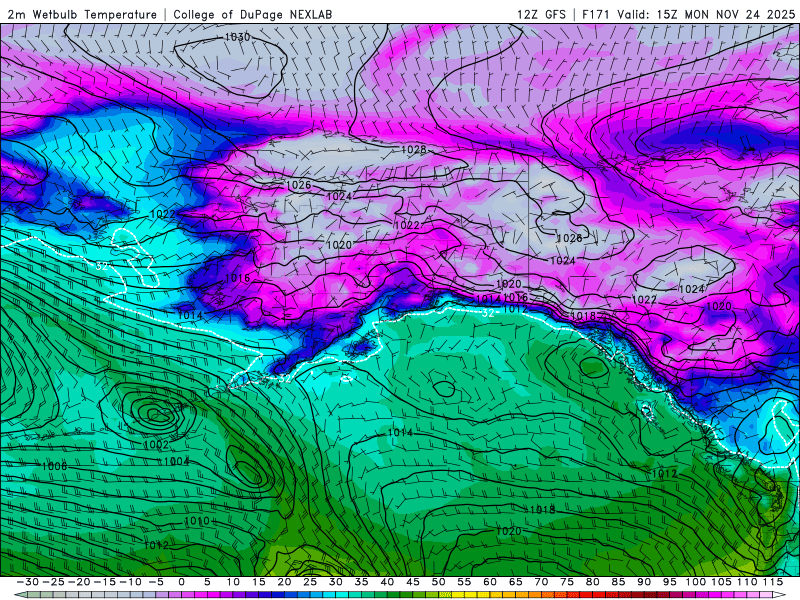Image resolution: width=800 pixels, height=600 pixels.
Task: Click the '90' value on the color scale
Action: (x=644, y=582)
